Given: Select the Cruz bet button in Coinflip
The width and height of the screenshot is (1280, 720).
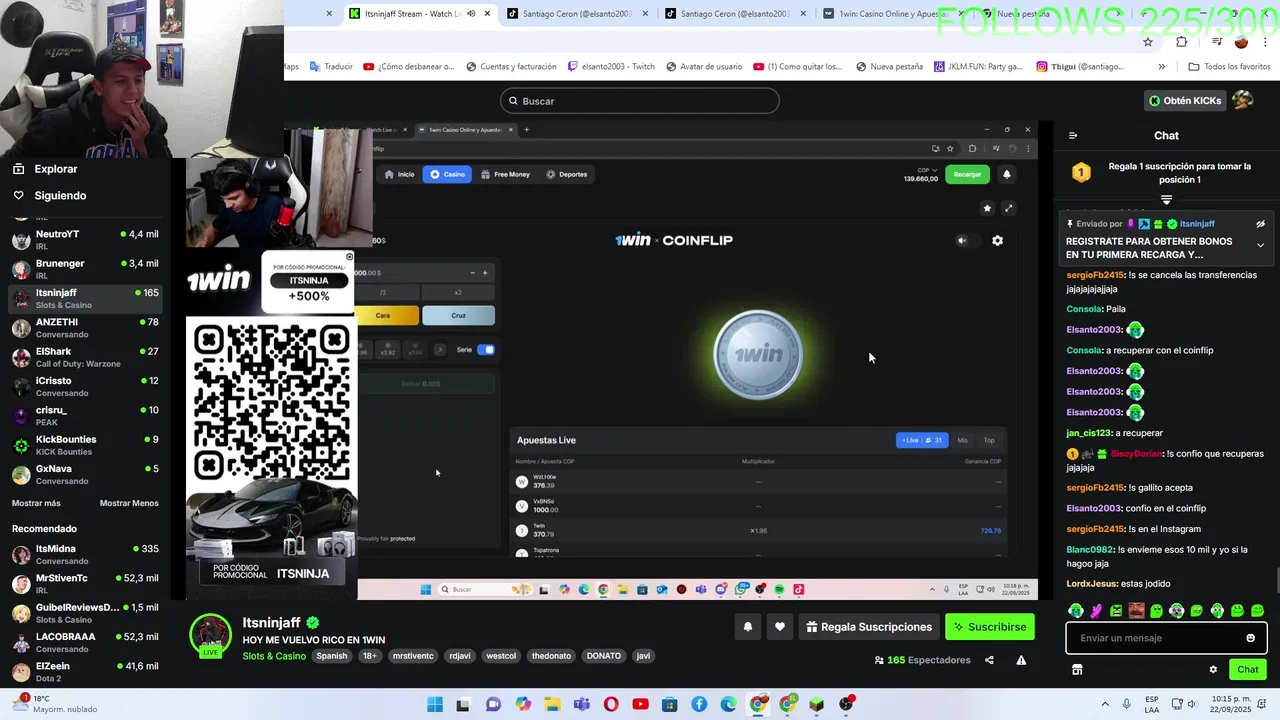Looking at the screenshot, I should pyautogui.click(x=458, y=315).
